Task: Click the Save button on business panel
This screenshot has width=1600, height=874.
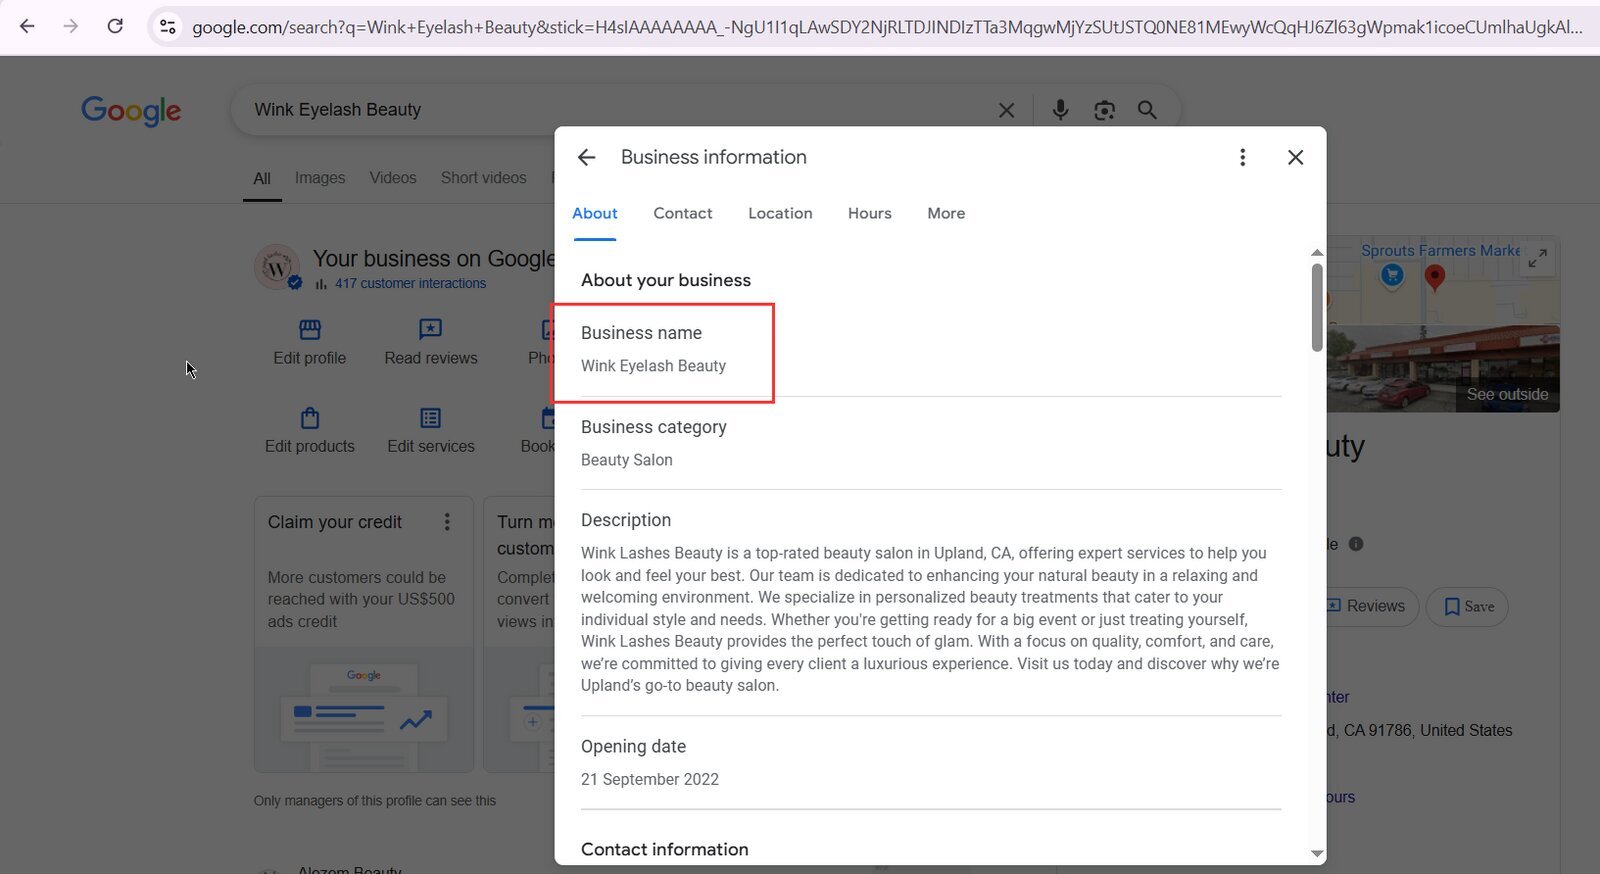Action: pos(1468,607)
